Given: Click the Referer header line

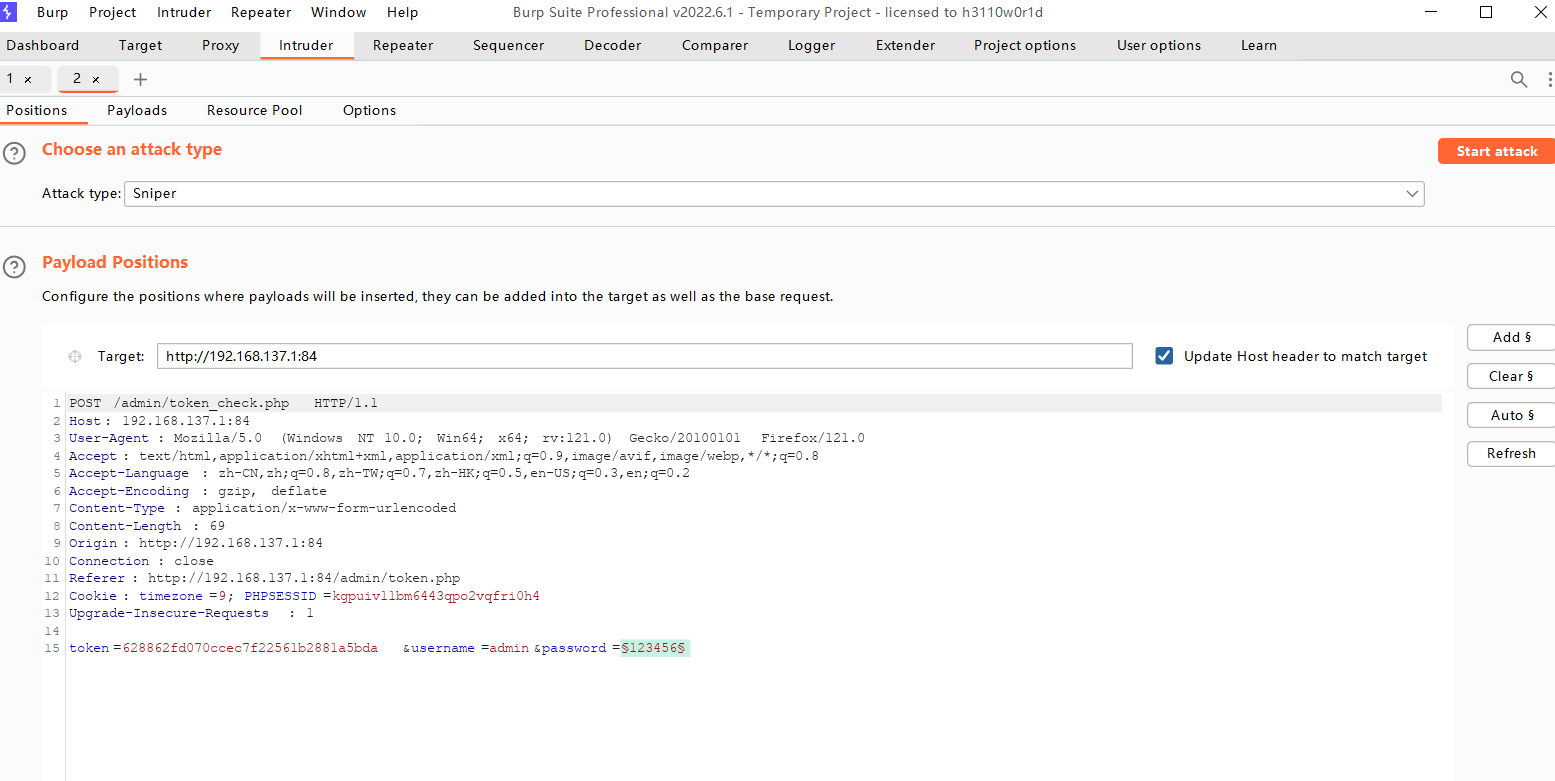Looking at the screenshot, I should [264, 578].
